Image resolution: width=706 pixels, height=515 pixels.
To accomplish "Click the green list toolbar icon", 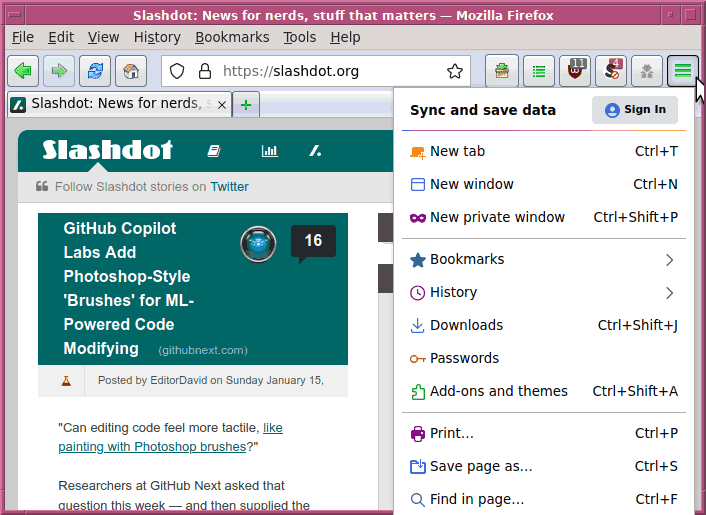I will click(x=539, y=71).
